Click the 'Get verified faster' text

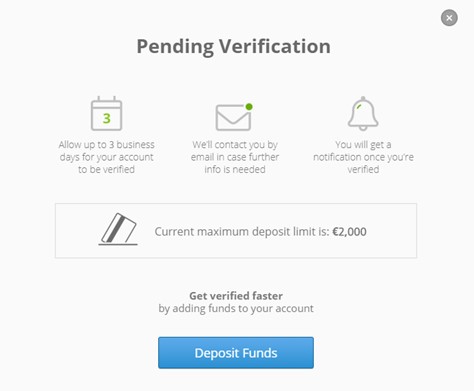pyautogui.click(x=236, y=296)
